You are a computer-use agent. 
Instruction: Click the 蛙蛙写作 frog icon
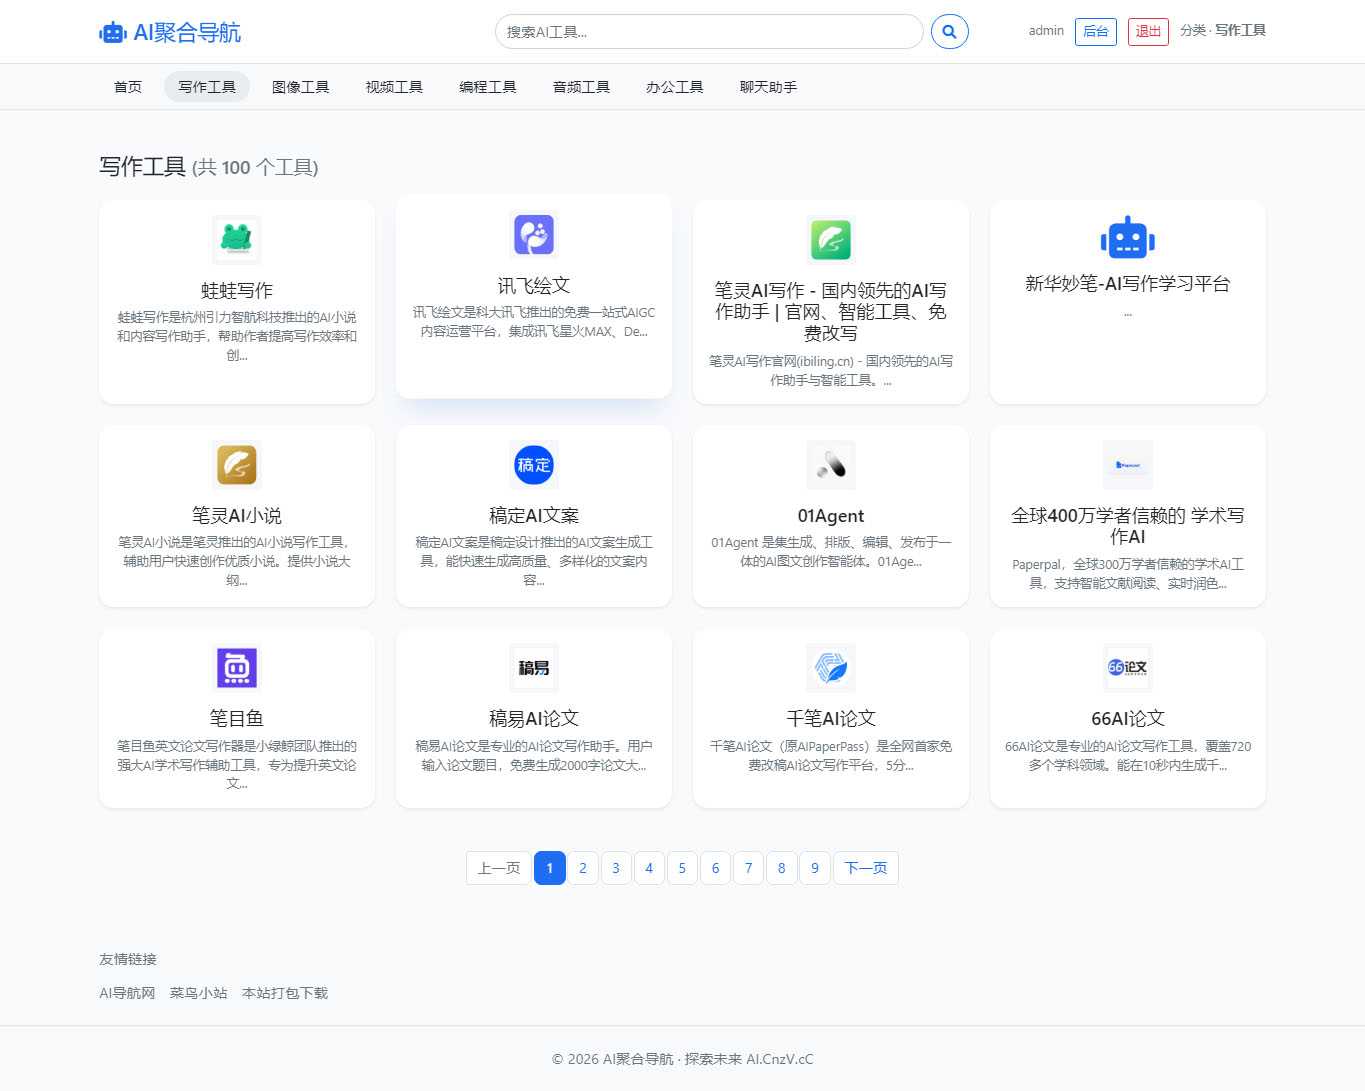pyautogui.click(x=236, y=239)
